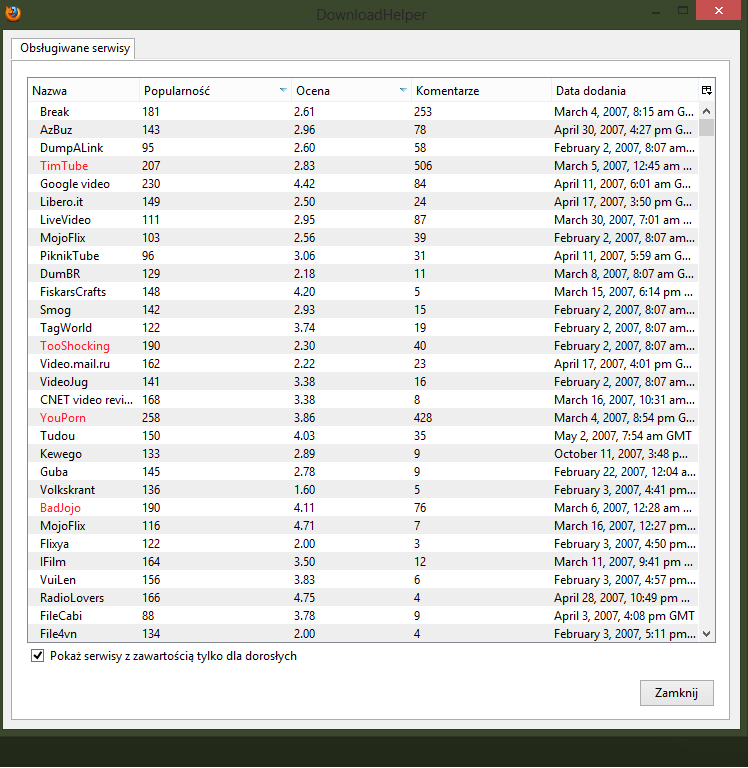Click Volkskrant's rating 1.60

pyautogui.click(x=305, y=490)
